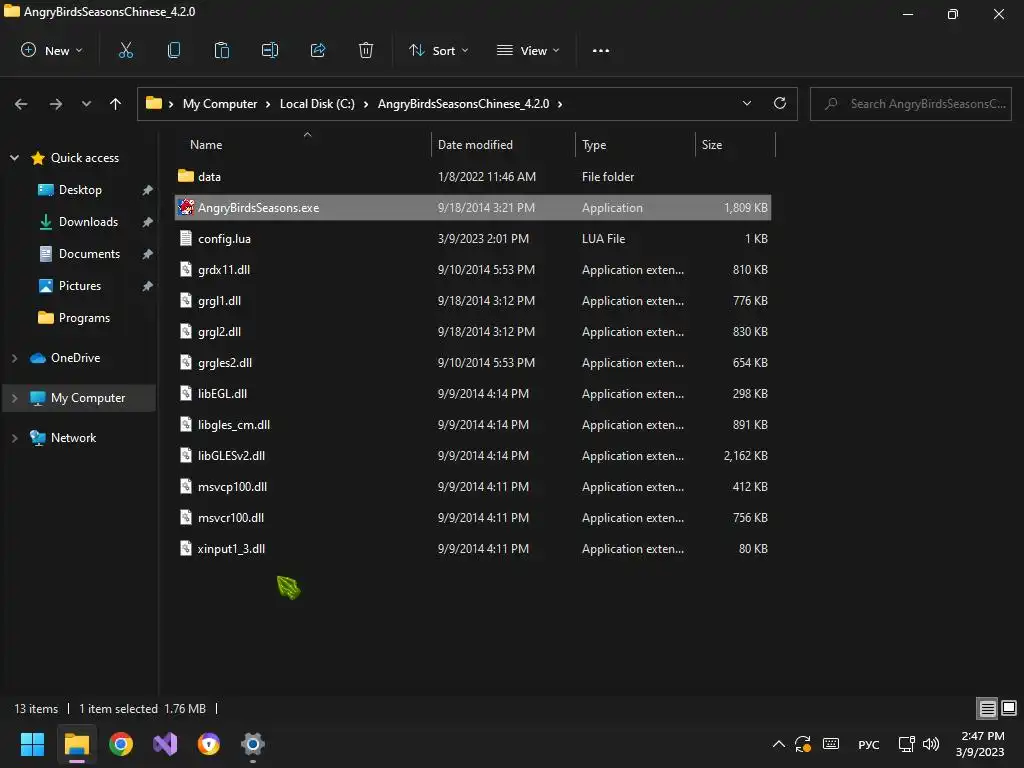This screenshot has height=768, width=1024.
Task: Go up one folder level arrow
Action: tap(116, 104)
